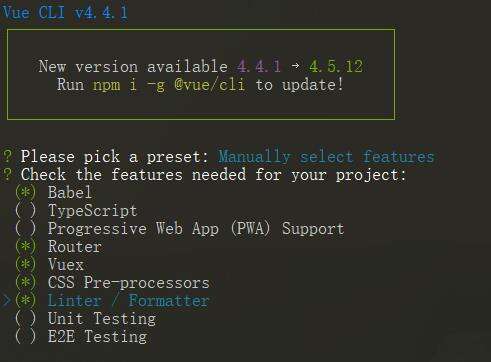Click the Vue CLI v4.4.1 header
The width and height of the screenshot is (491, 362).
pos(65,13)
